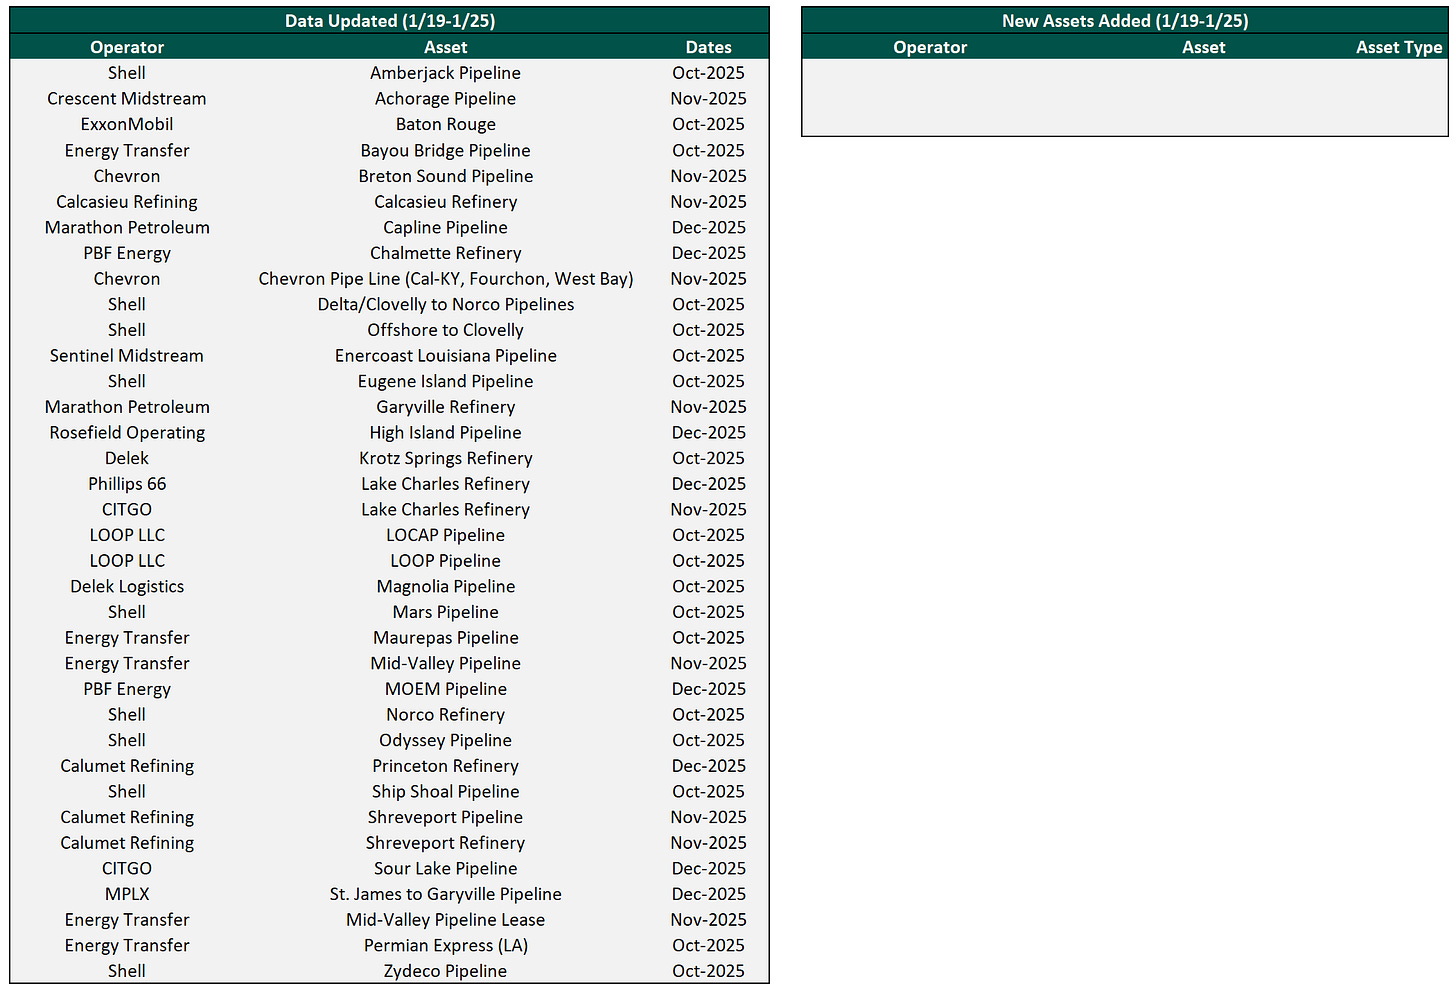Select the 'Achorage Pipeline' asset cell
Viewport: 1456px width, 990px height.
point(445,99)
